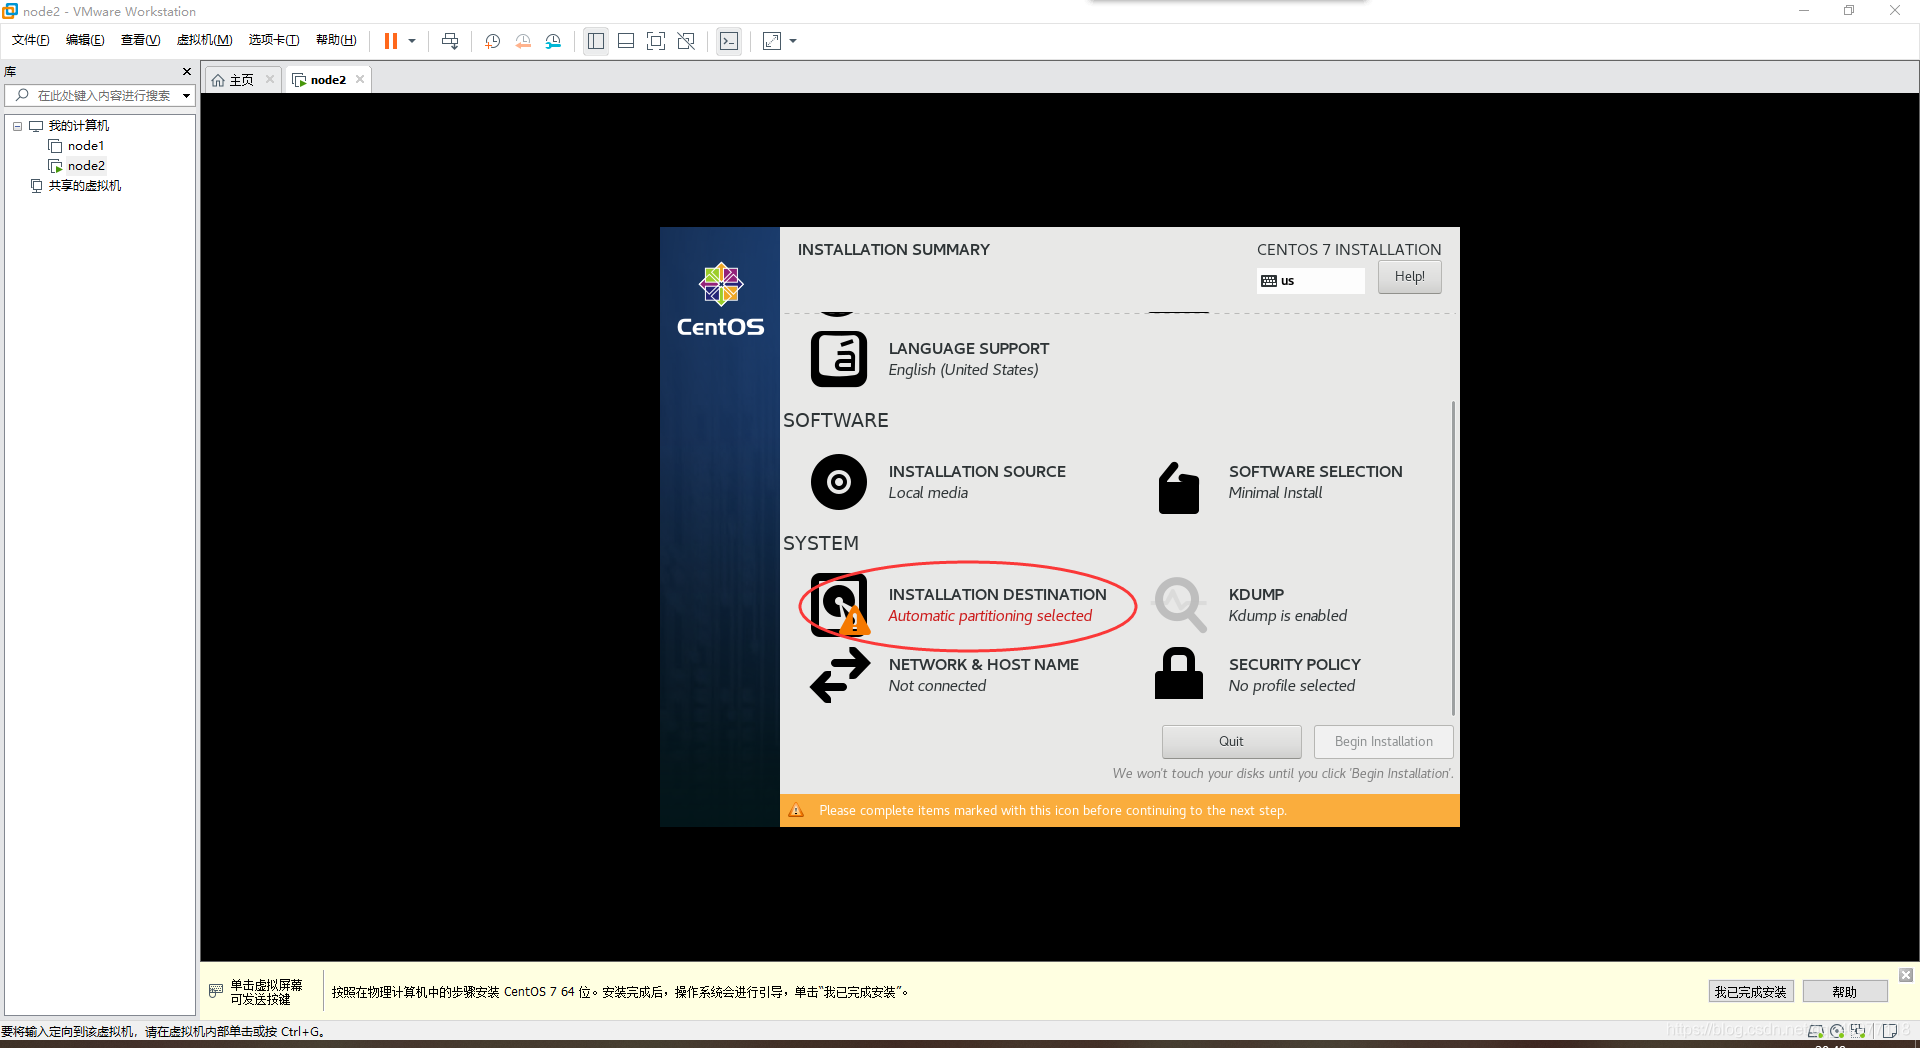Open the 查看(V) menu

[x=140, y=40]
